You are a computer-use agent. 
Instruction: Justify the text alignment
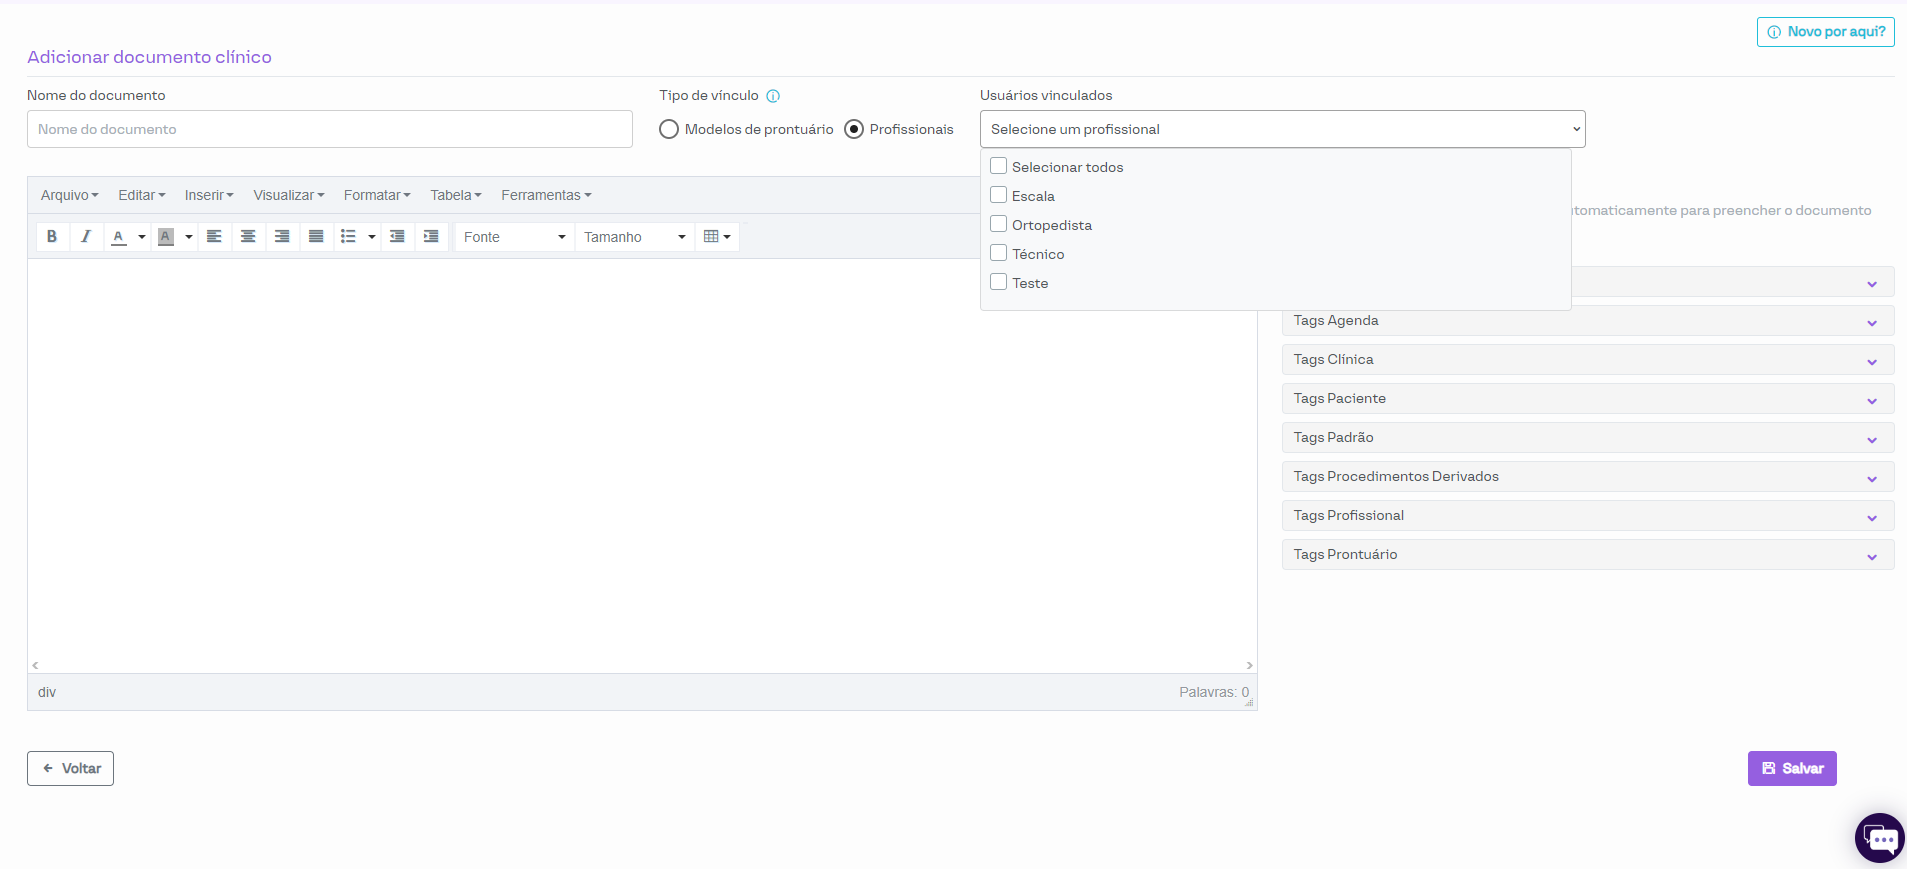tap(316, 237)
